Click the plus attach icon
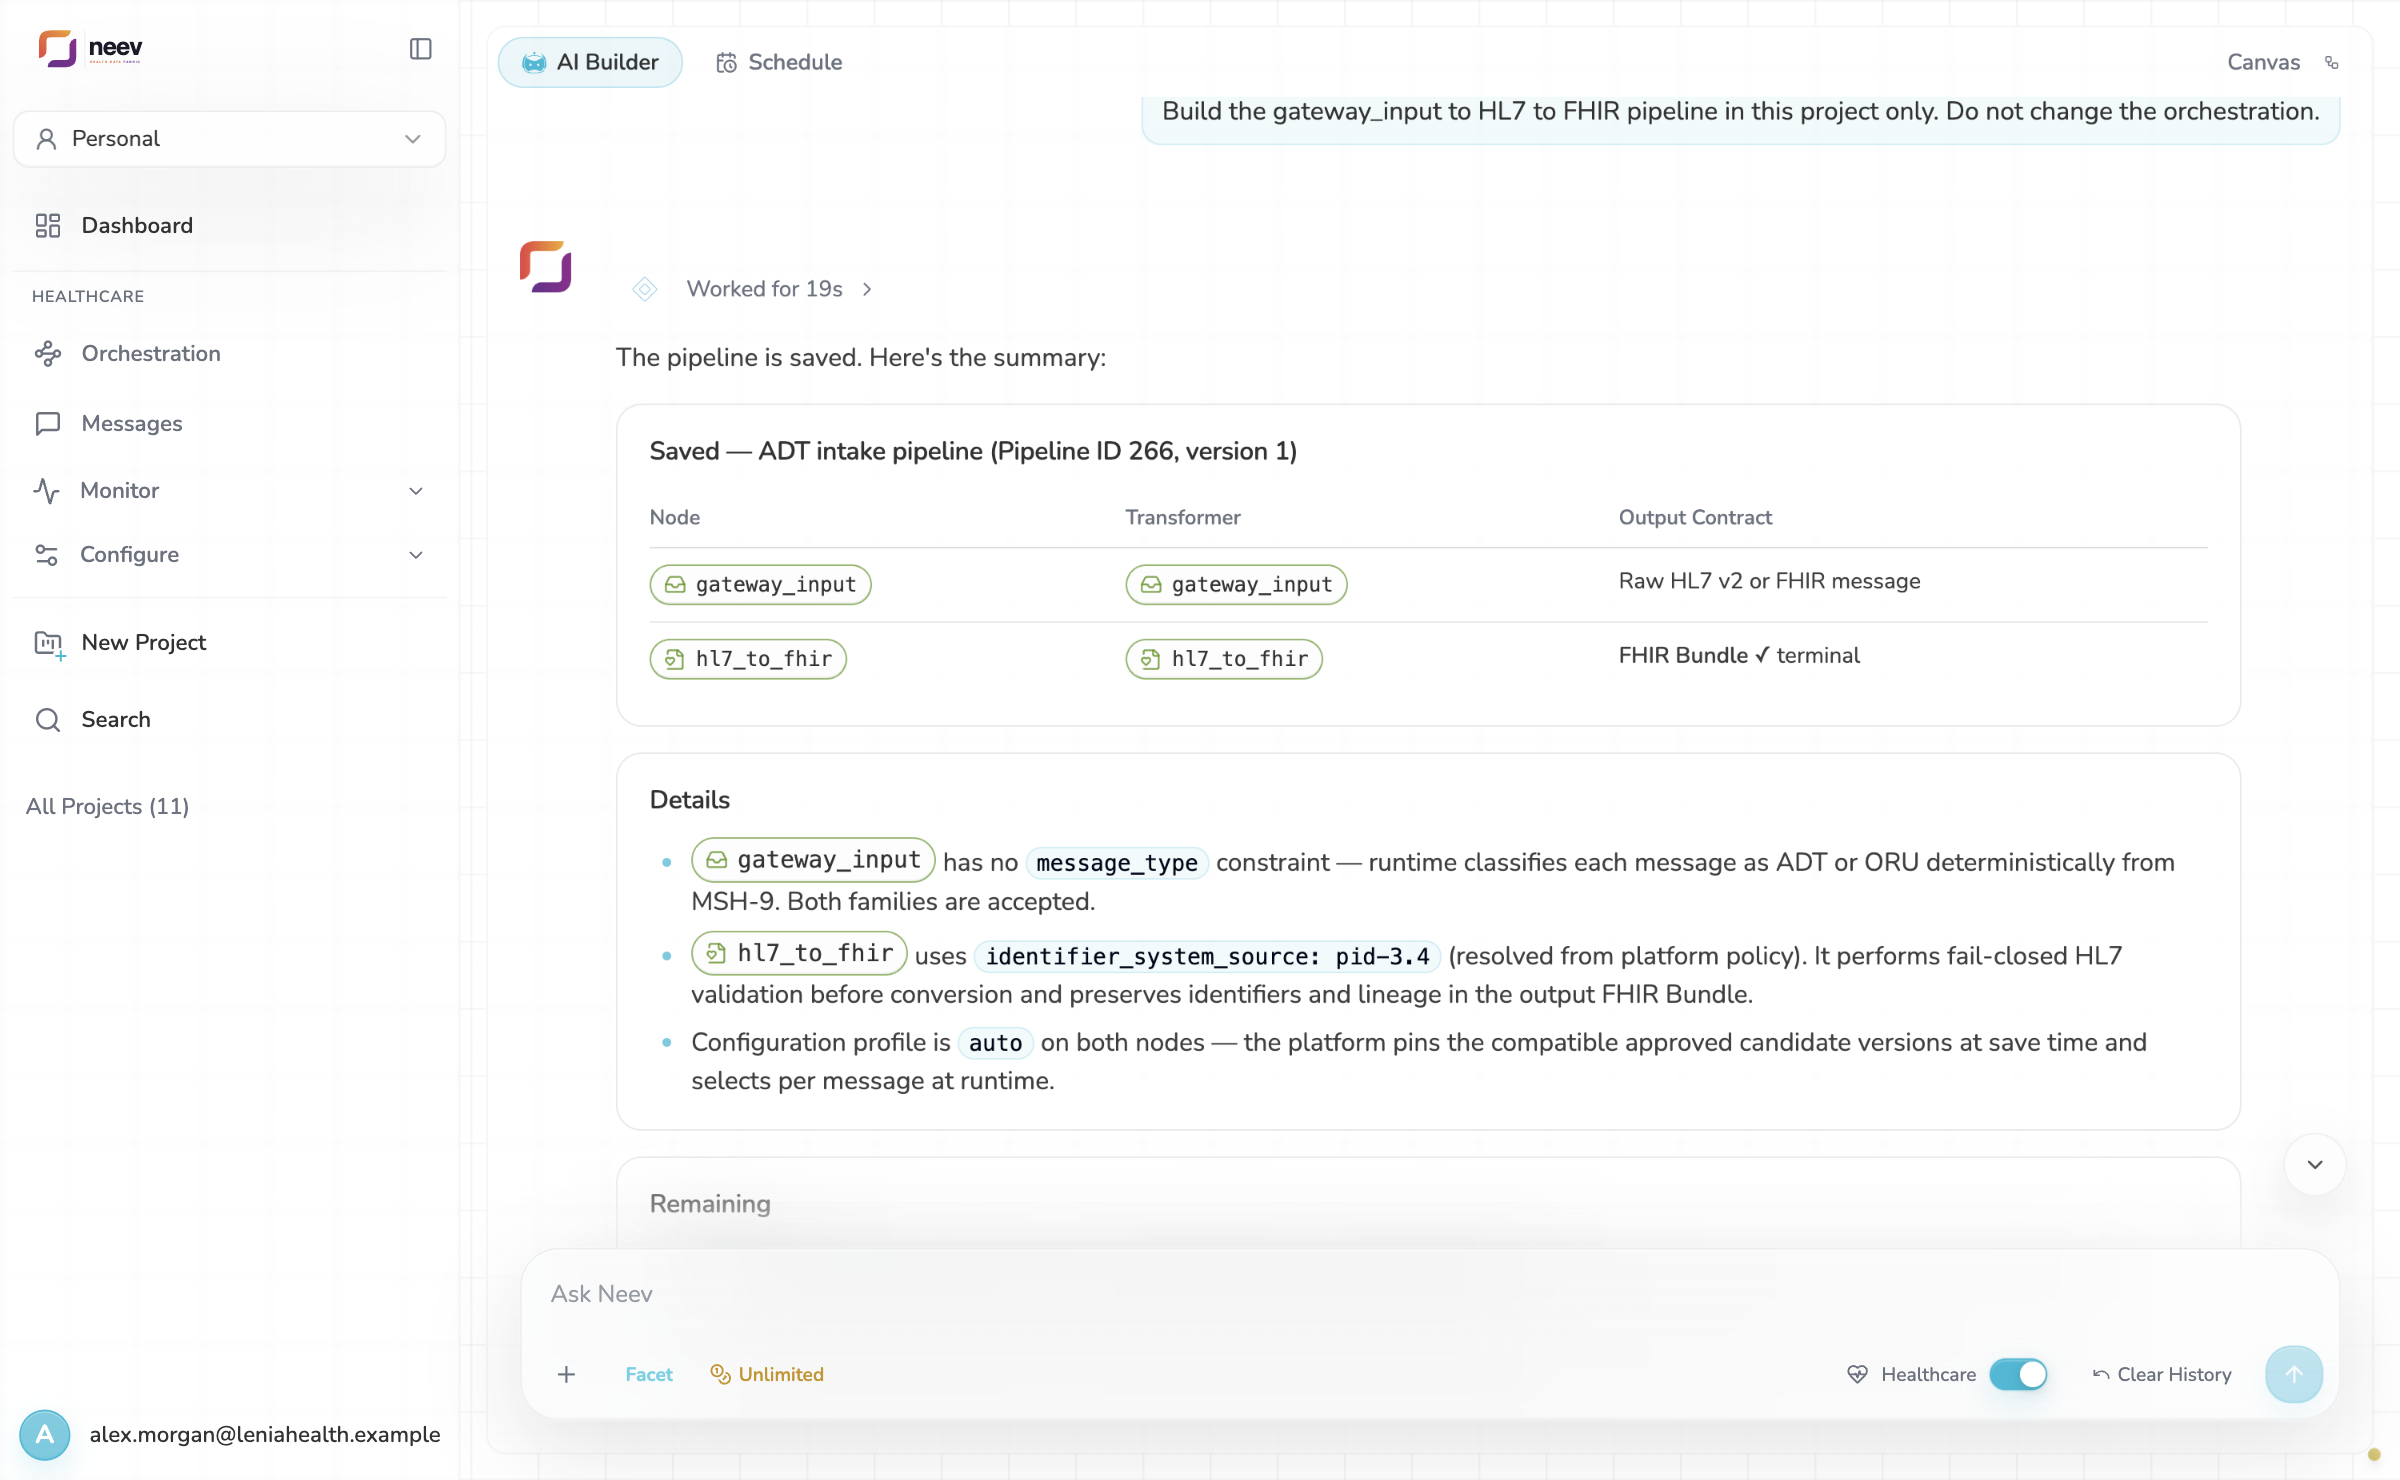This screenshot has width=2400, height=1480. (566, 1375)
